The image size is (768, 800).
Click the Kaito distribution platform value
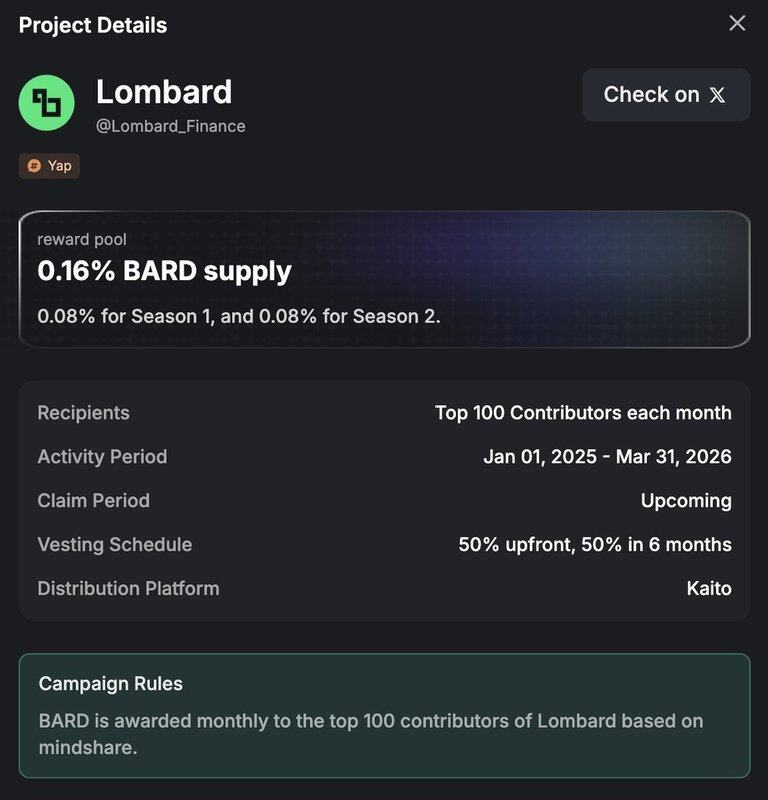click(709, 589)
